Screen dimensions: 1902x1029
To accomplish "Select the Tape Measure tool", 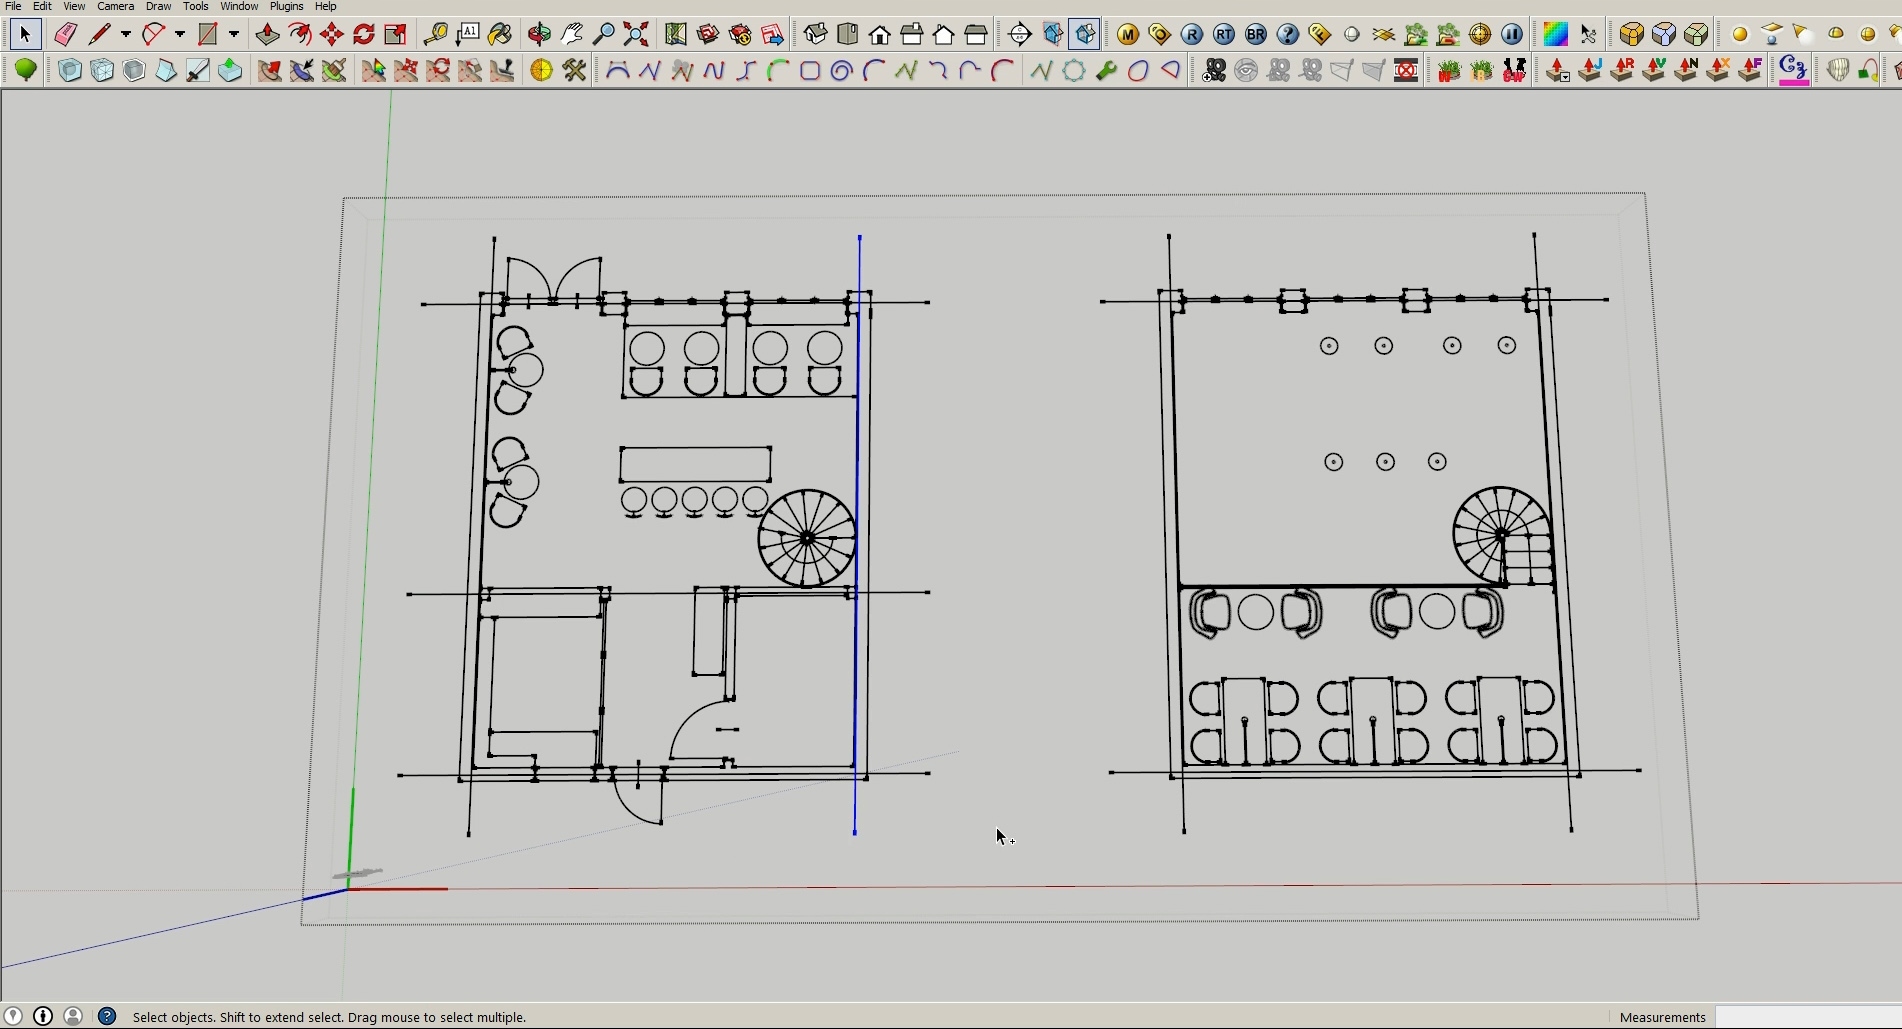I will [x=435, y=34].
